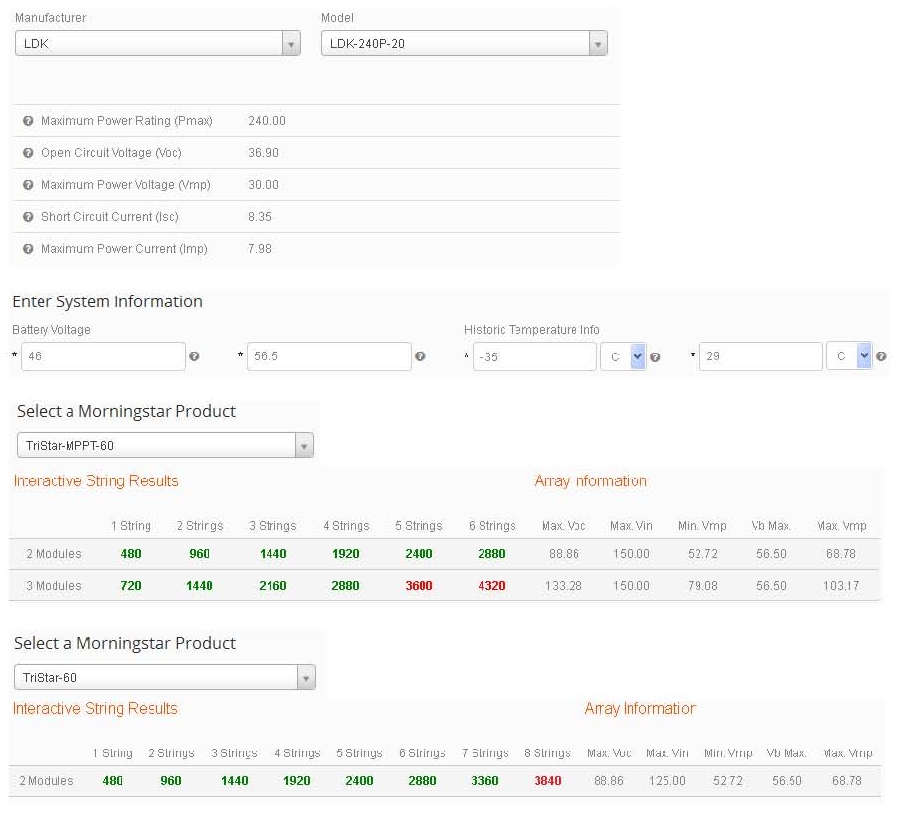Open product dropdown showing TriStar-MPPT-60

pos(165,445)
